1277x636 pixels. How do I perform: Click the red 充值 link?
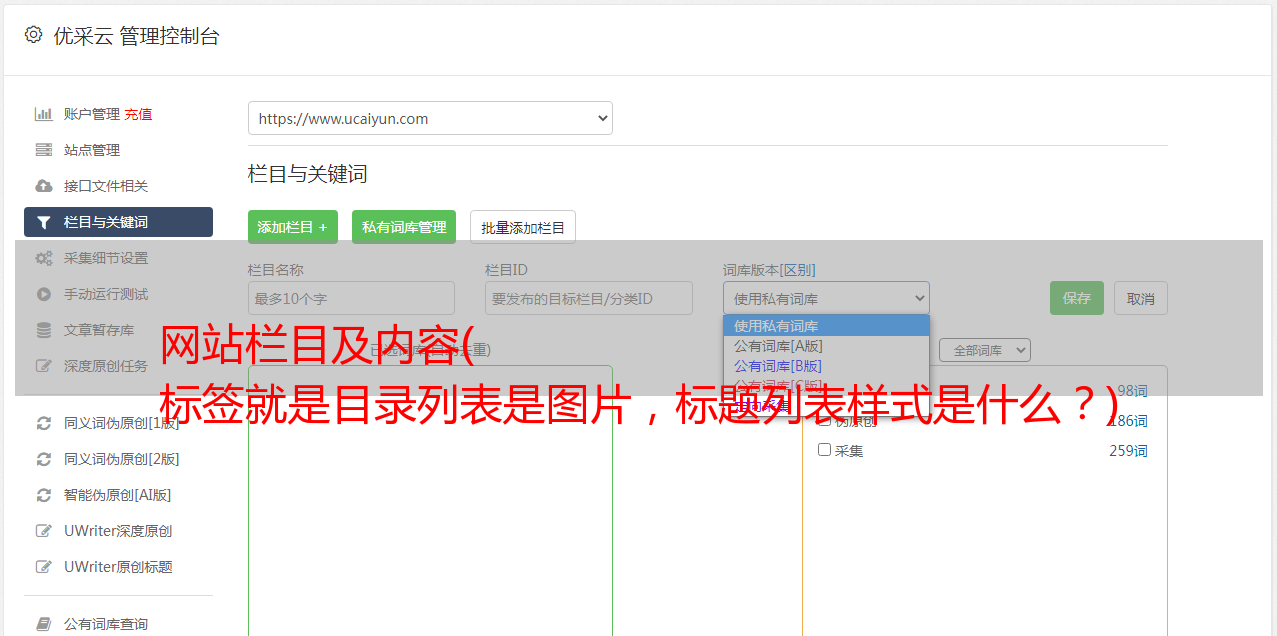(x=138, y=114)
